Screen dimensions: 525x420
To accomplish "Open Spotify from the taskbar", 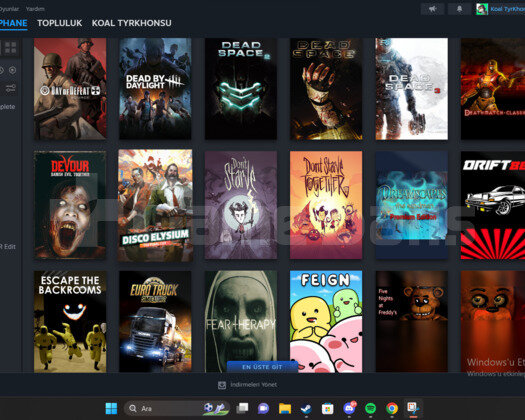I will pyautogui.click(x=370, y=408).
